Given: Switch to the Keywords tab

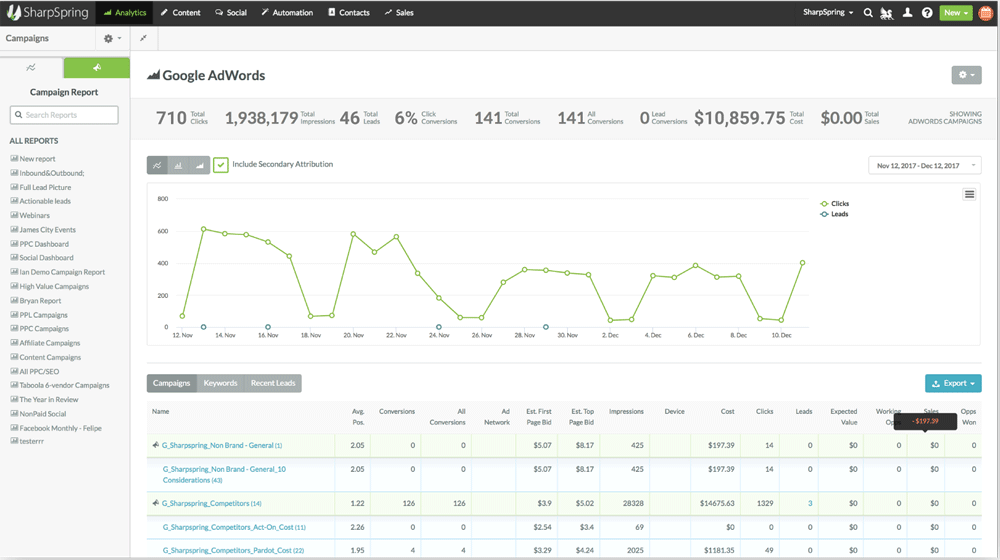Looking at the screenshot, I should (220, 383).
